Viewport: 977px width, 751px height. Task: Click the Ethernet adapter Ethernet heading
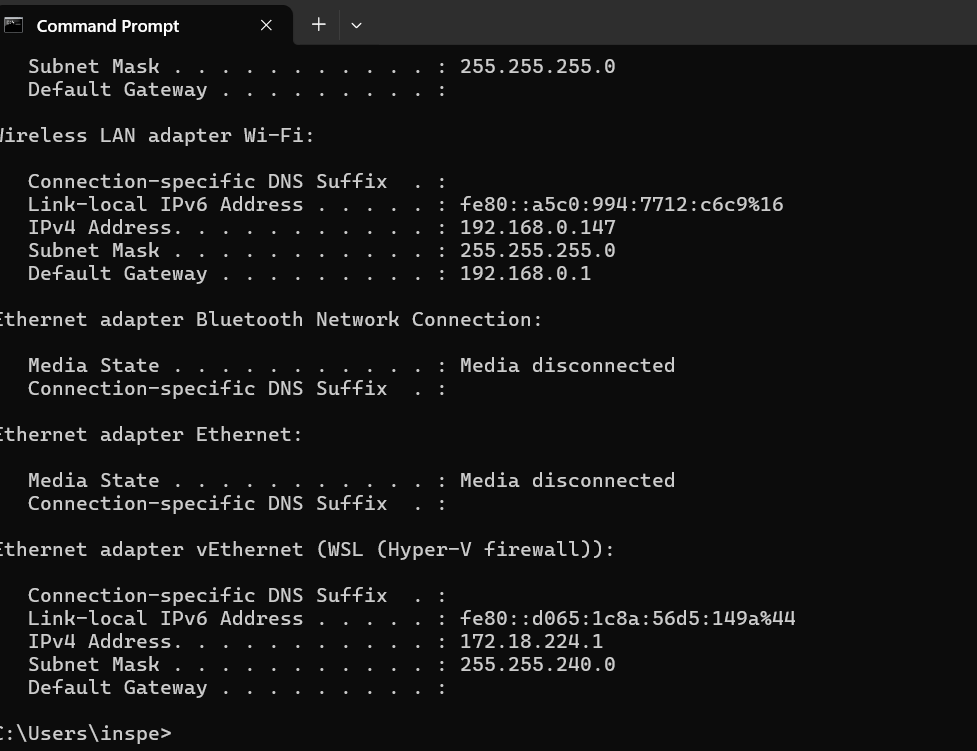(149, 435)
